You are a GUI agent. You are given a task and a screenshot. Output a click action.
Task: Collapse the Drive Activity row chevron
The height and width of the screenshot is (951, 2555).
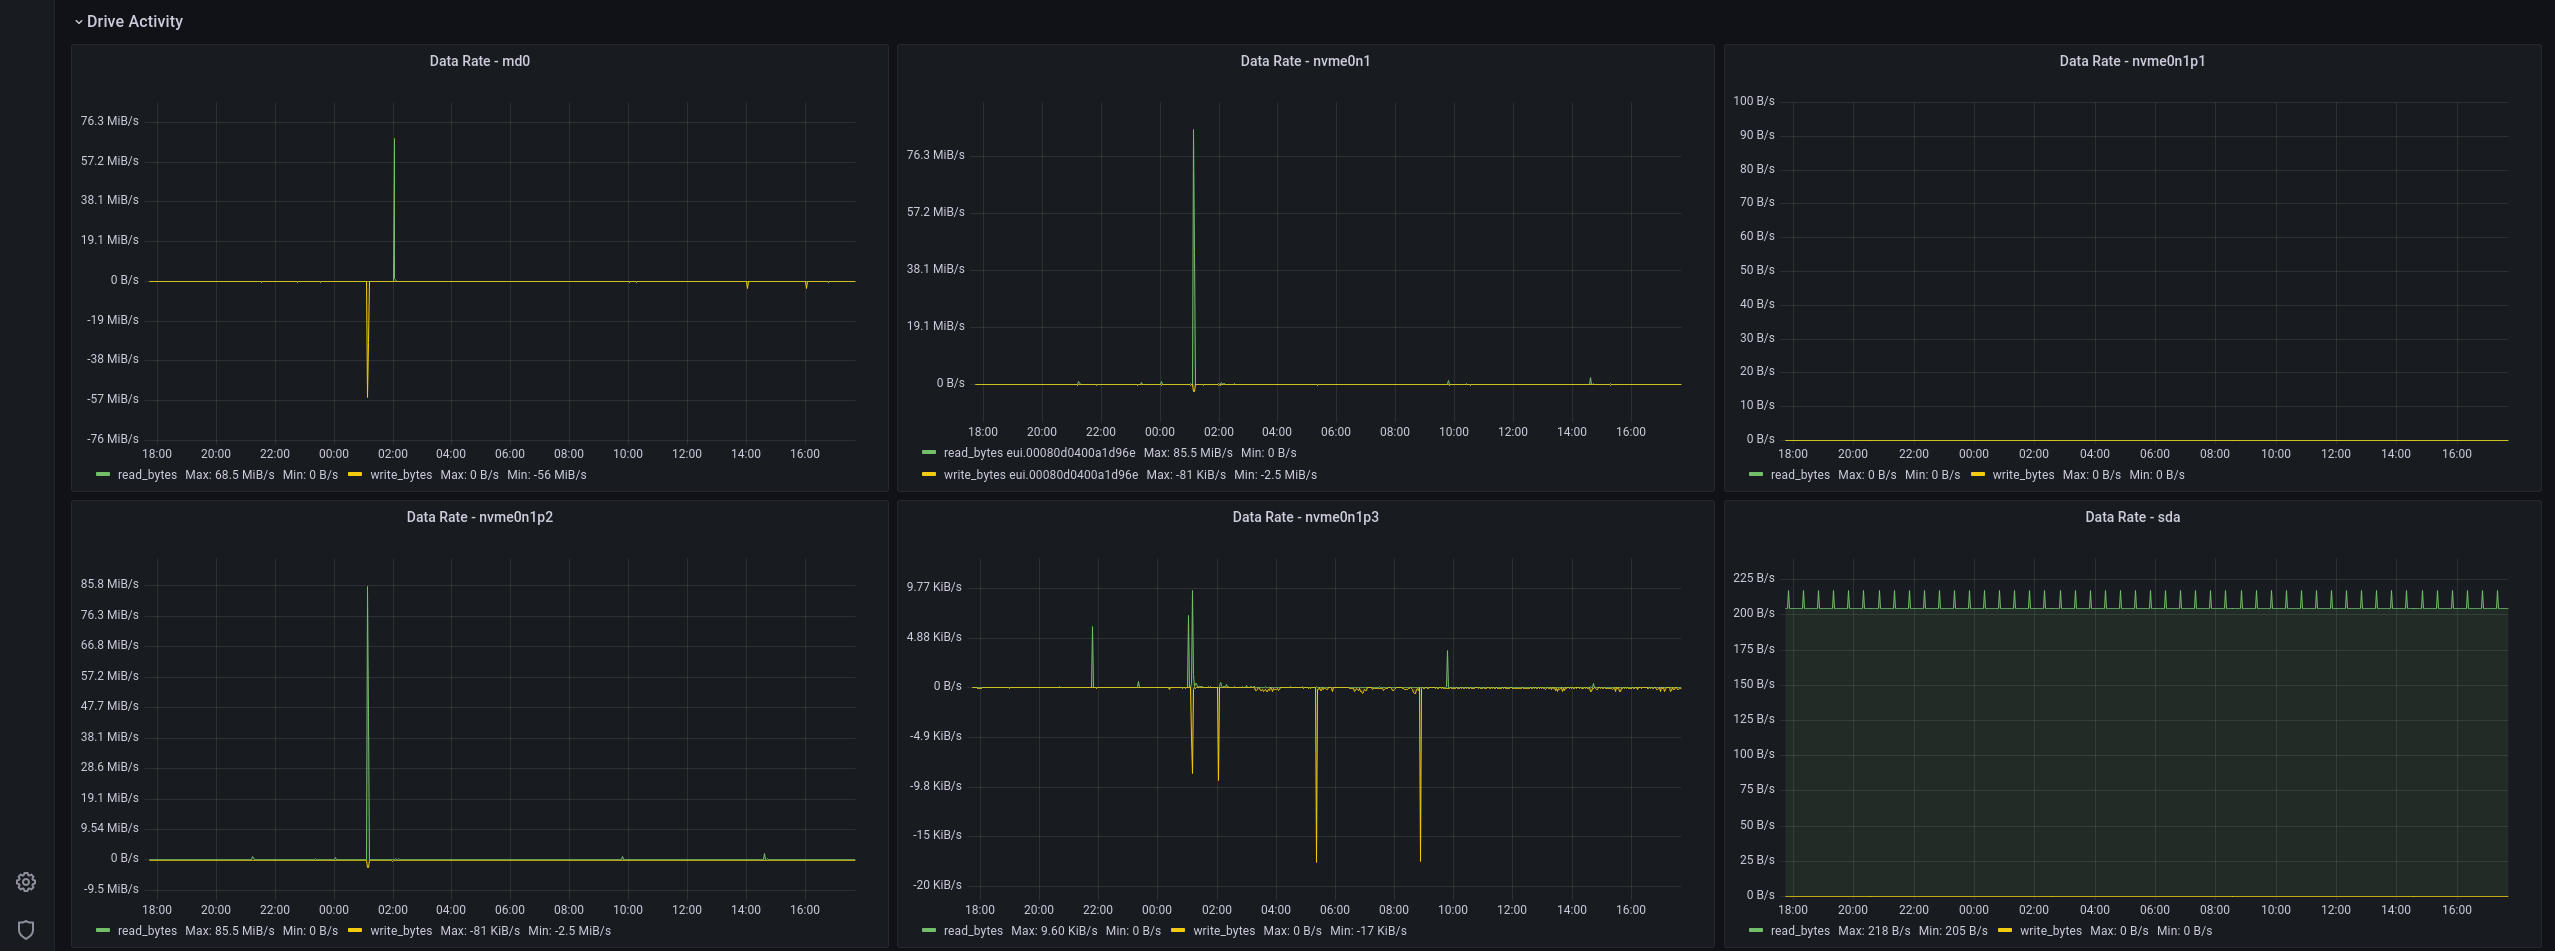click(x=79, y=22)
